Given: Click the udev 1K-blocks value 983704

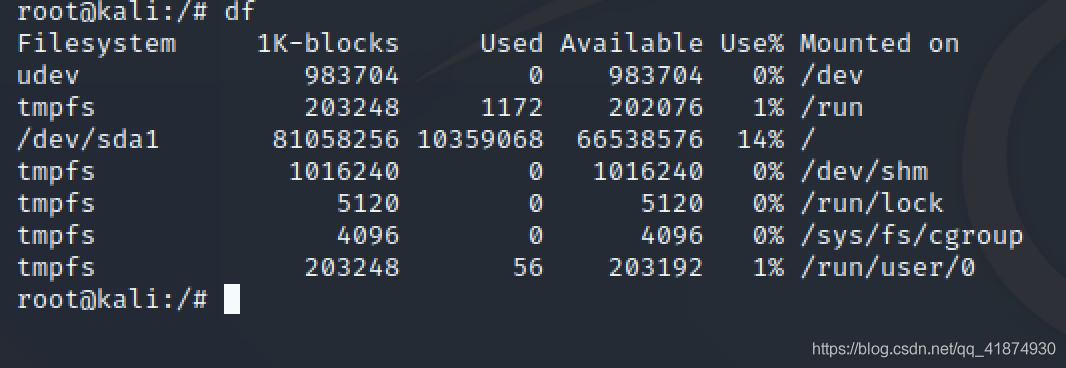Looking at the screenshot, I should coord(351,76).
